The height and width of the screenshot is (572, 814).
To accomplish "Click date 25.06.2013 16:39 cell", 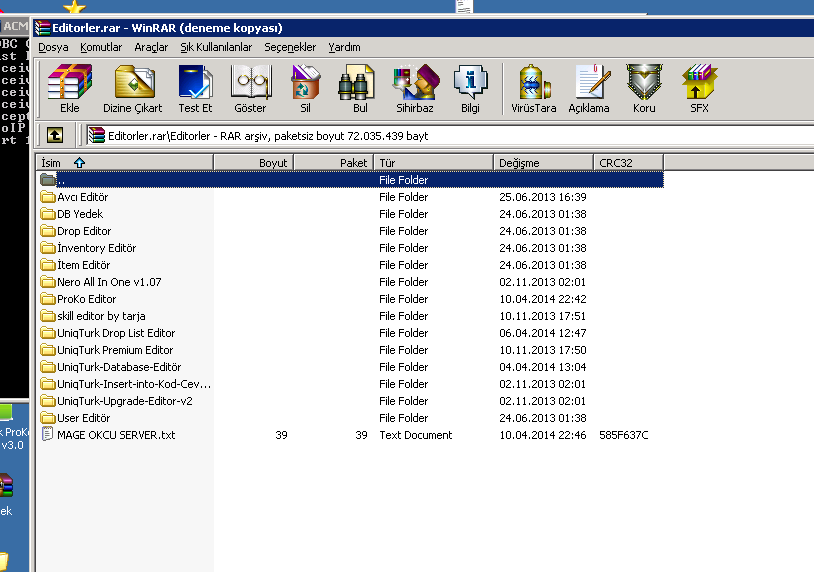I will (x=542, y=197).
